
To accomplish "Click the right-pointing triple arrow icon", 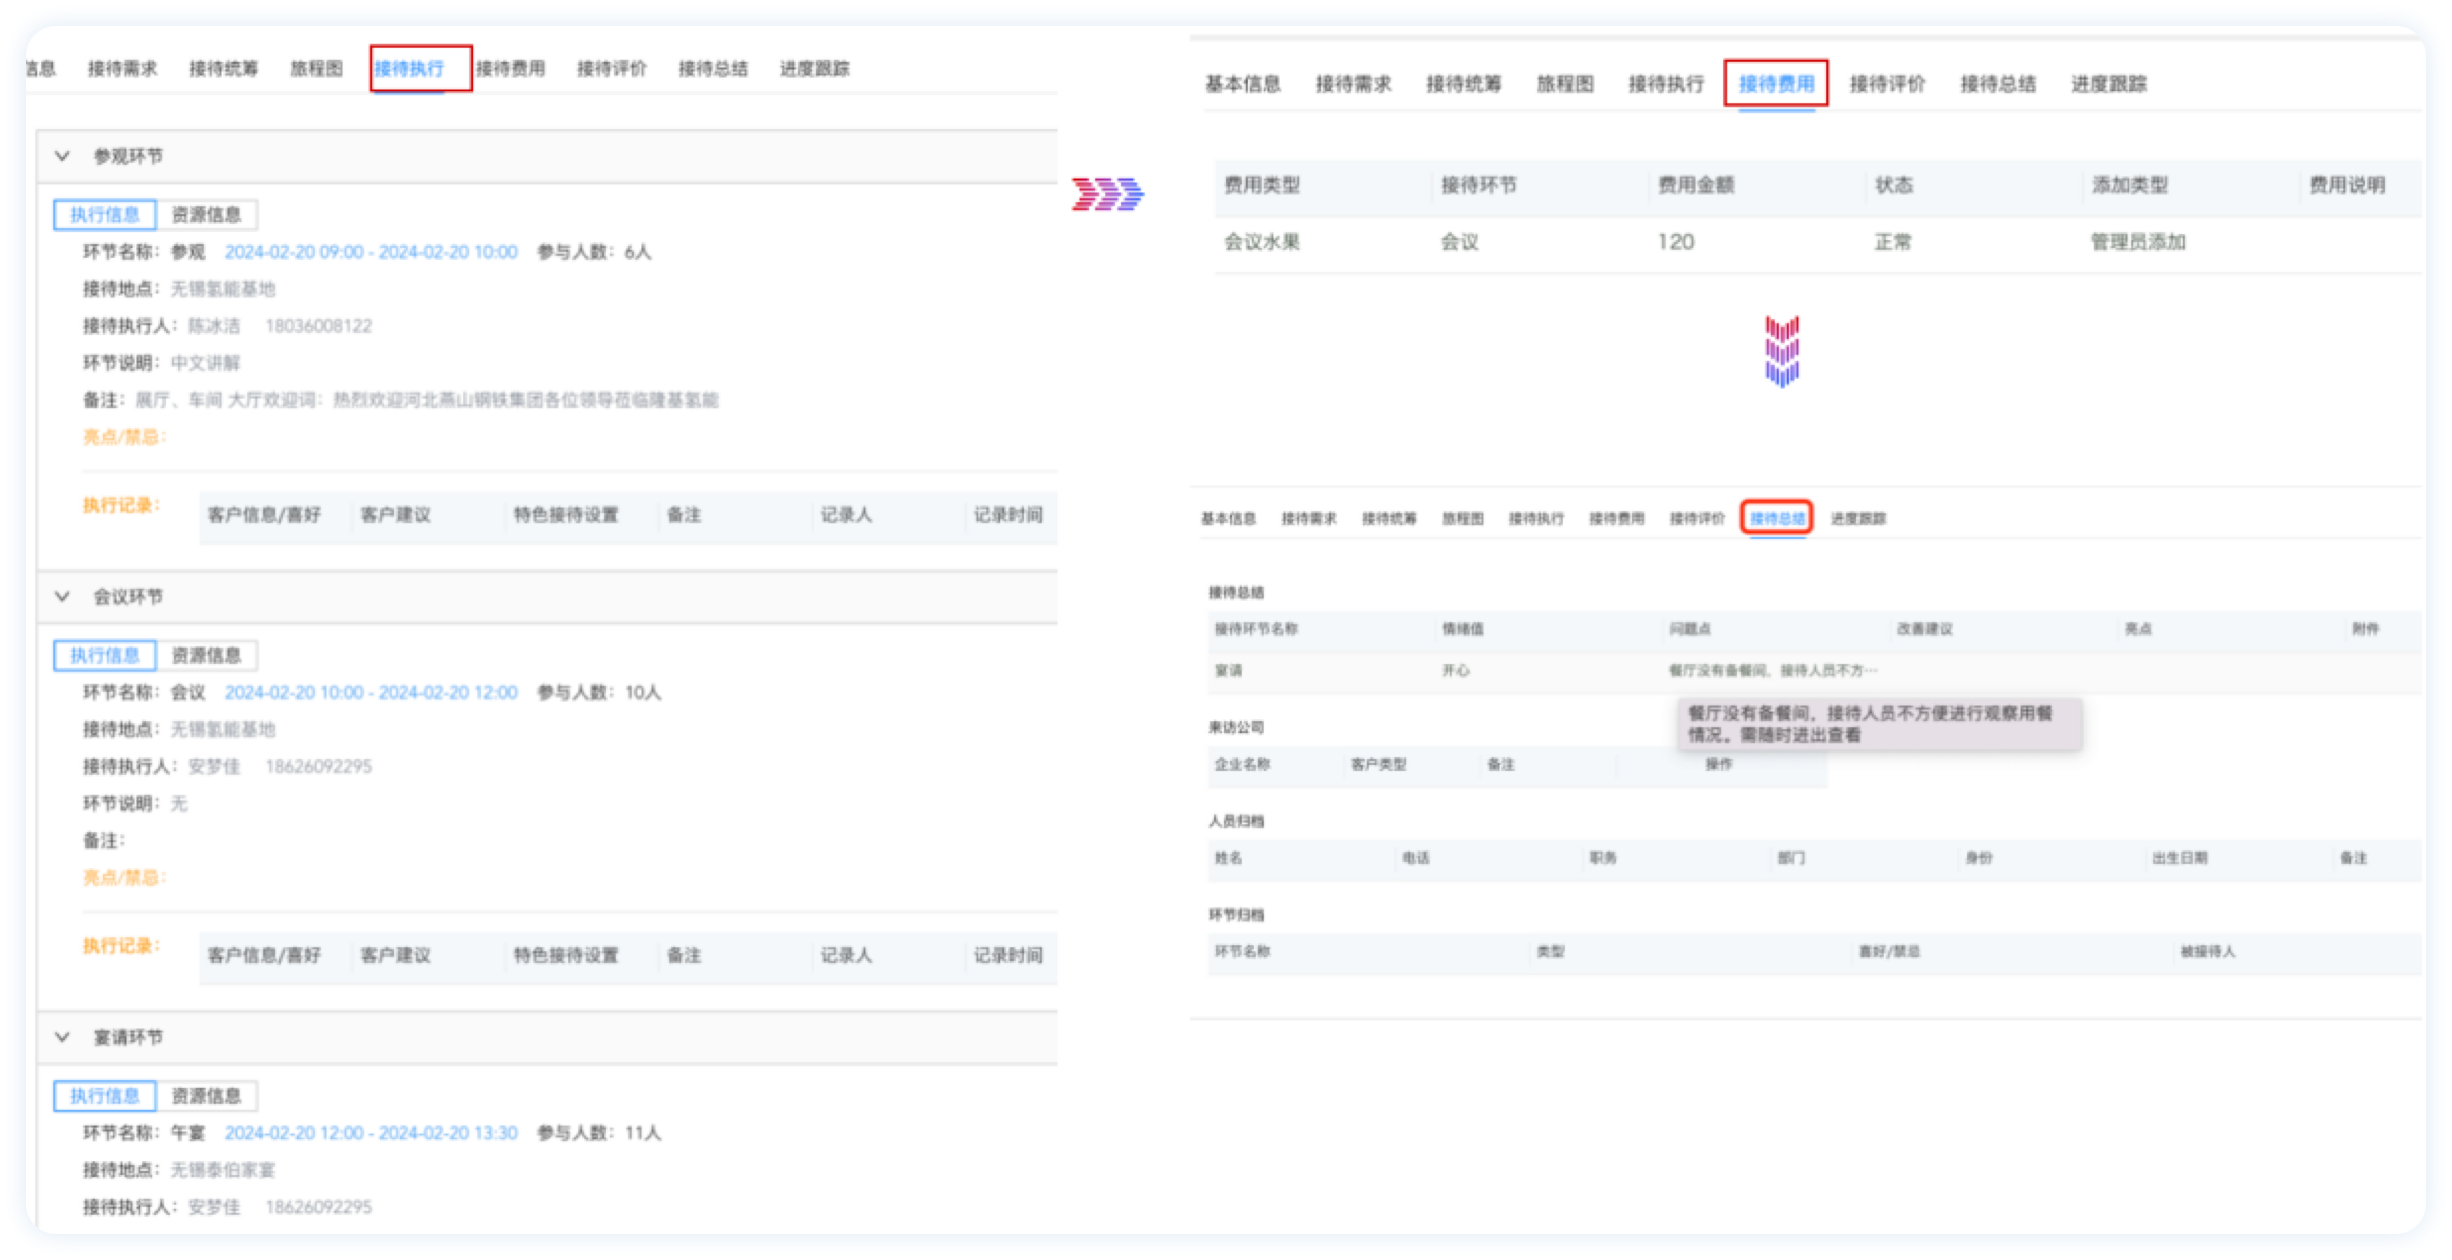I will click(x=1107, y=194).
